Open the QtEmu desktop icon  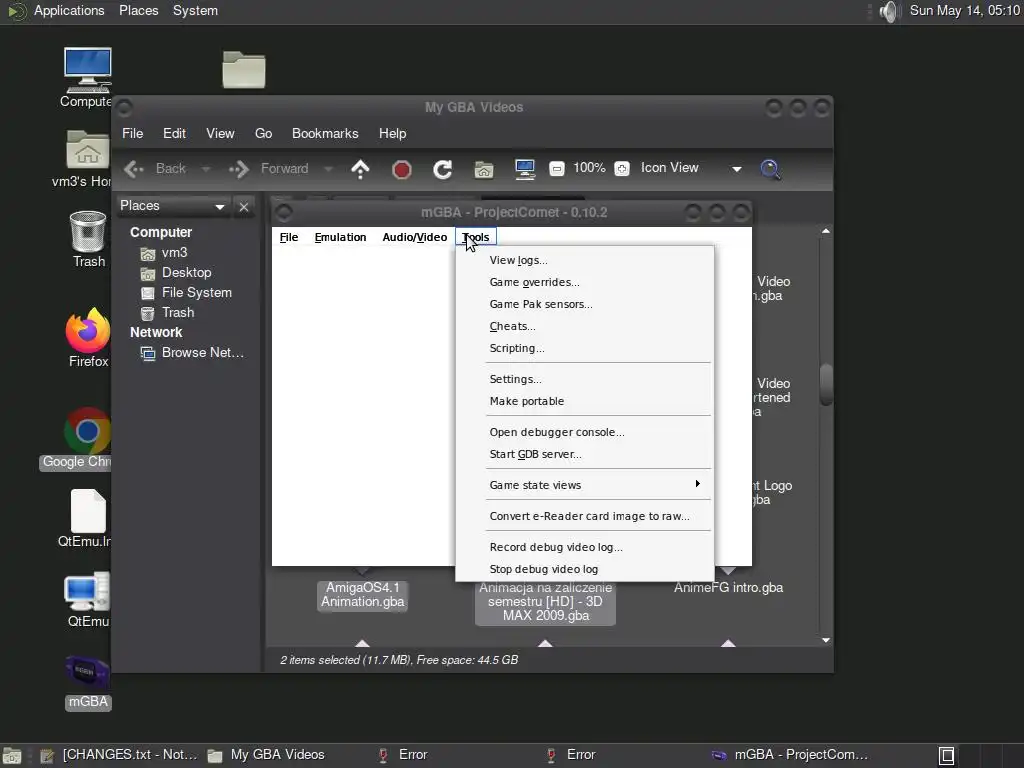(88, 600)
